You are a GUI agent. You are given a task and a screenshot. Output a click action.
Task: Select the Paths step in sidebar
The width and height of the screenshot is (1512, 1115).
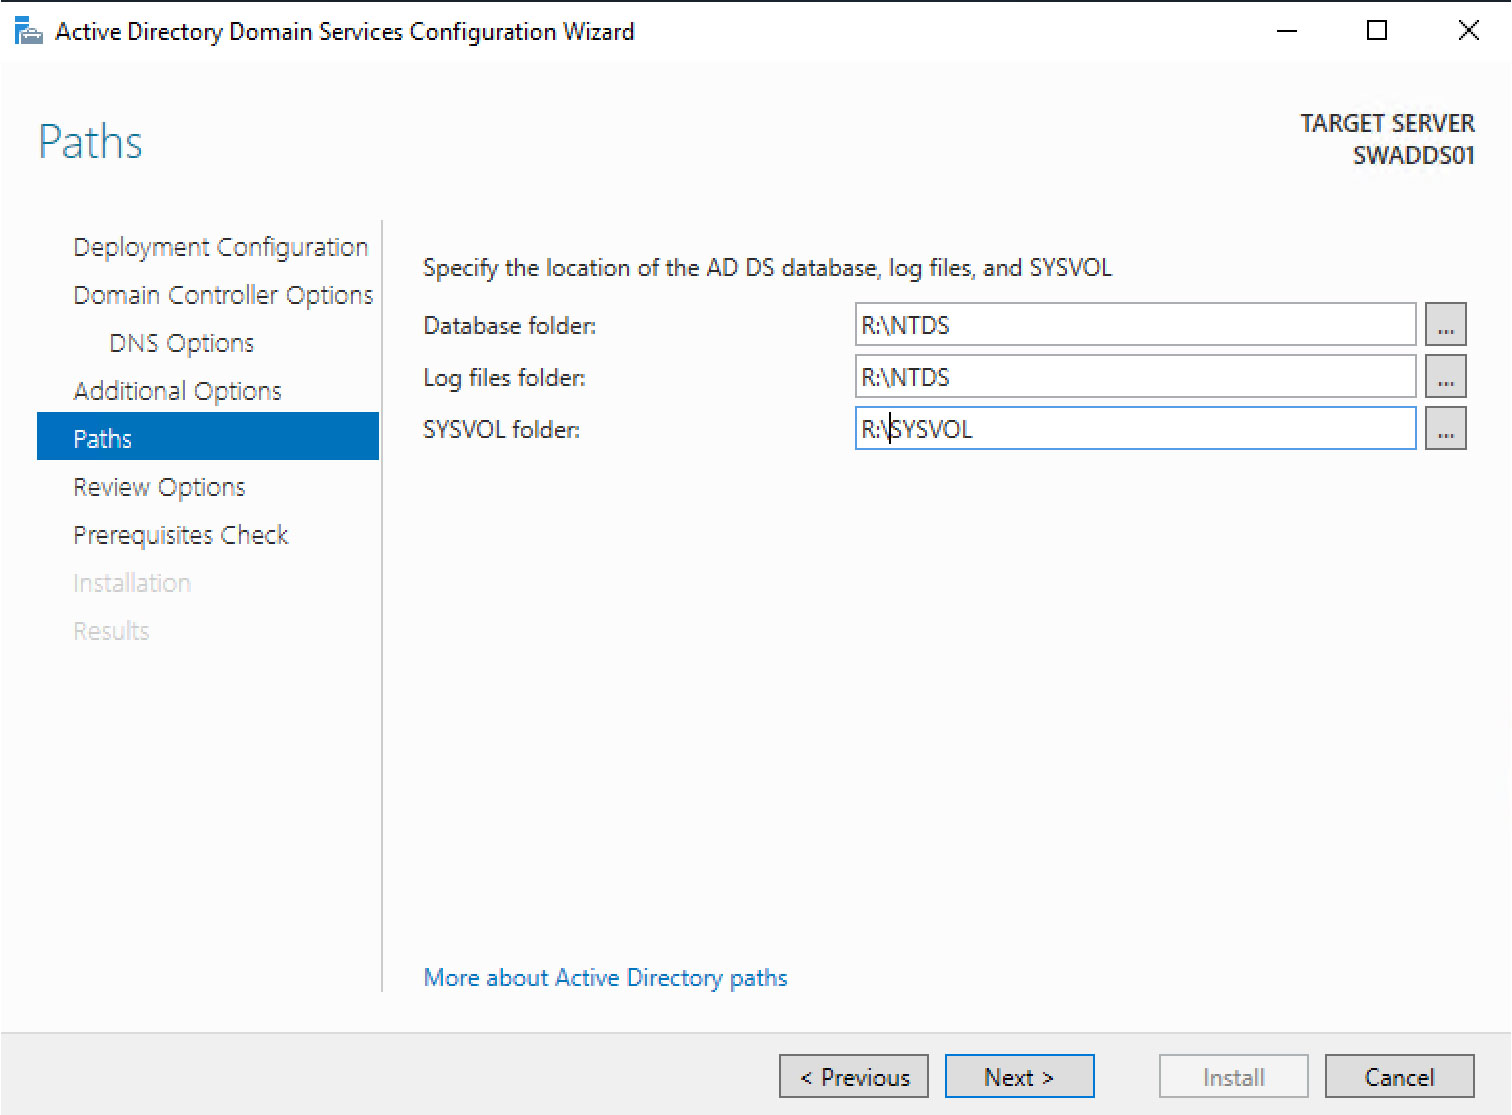click(208, 437)
